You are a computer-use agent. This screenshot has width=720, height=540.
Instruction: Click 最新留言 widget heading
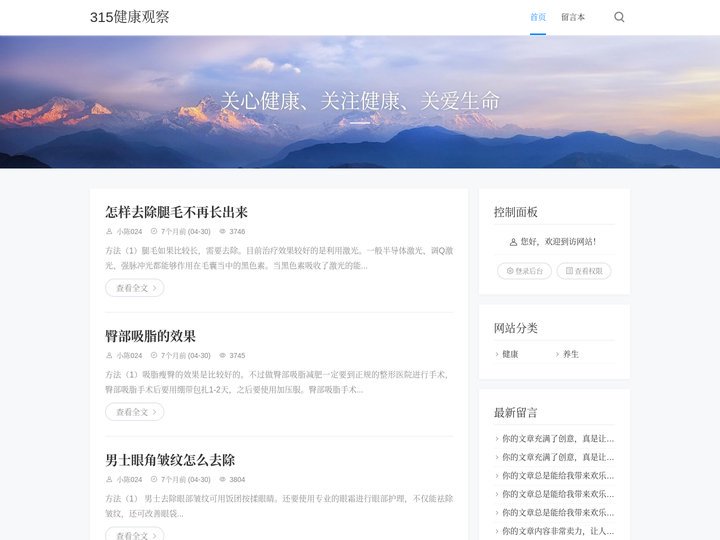tap(516, 412)
